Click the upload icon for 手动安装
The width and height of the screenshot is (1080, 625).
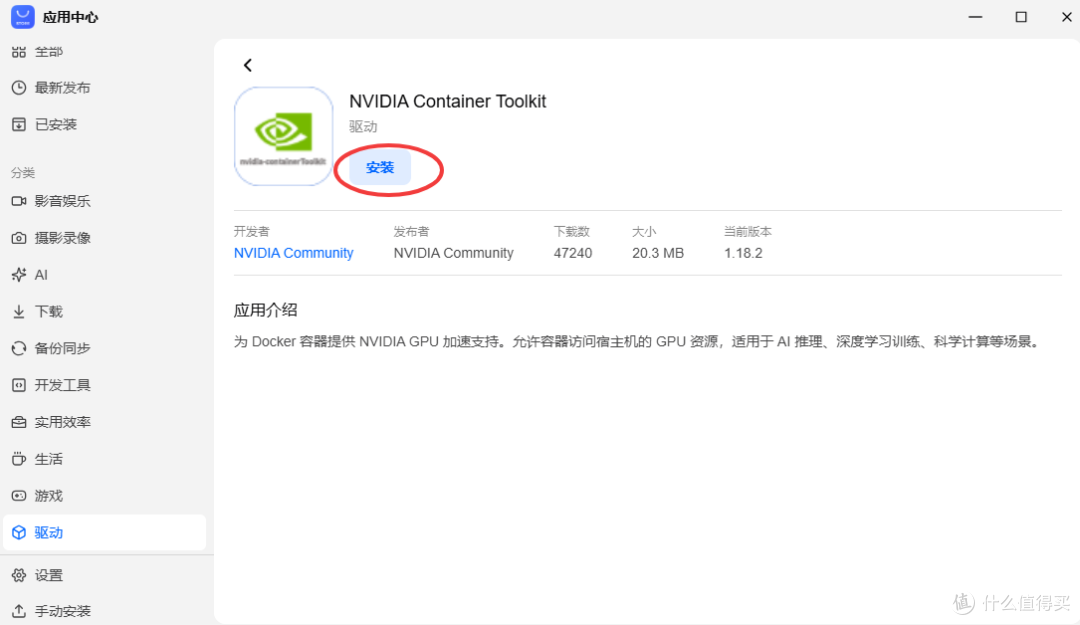19,611
